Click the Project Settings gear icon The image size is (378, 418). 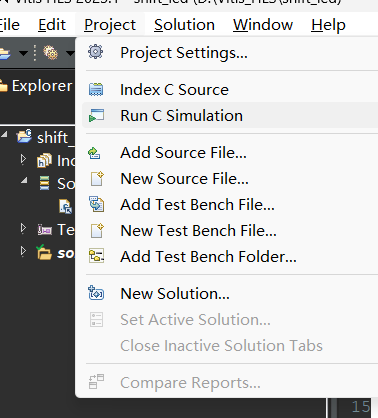(96, 52)
